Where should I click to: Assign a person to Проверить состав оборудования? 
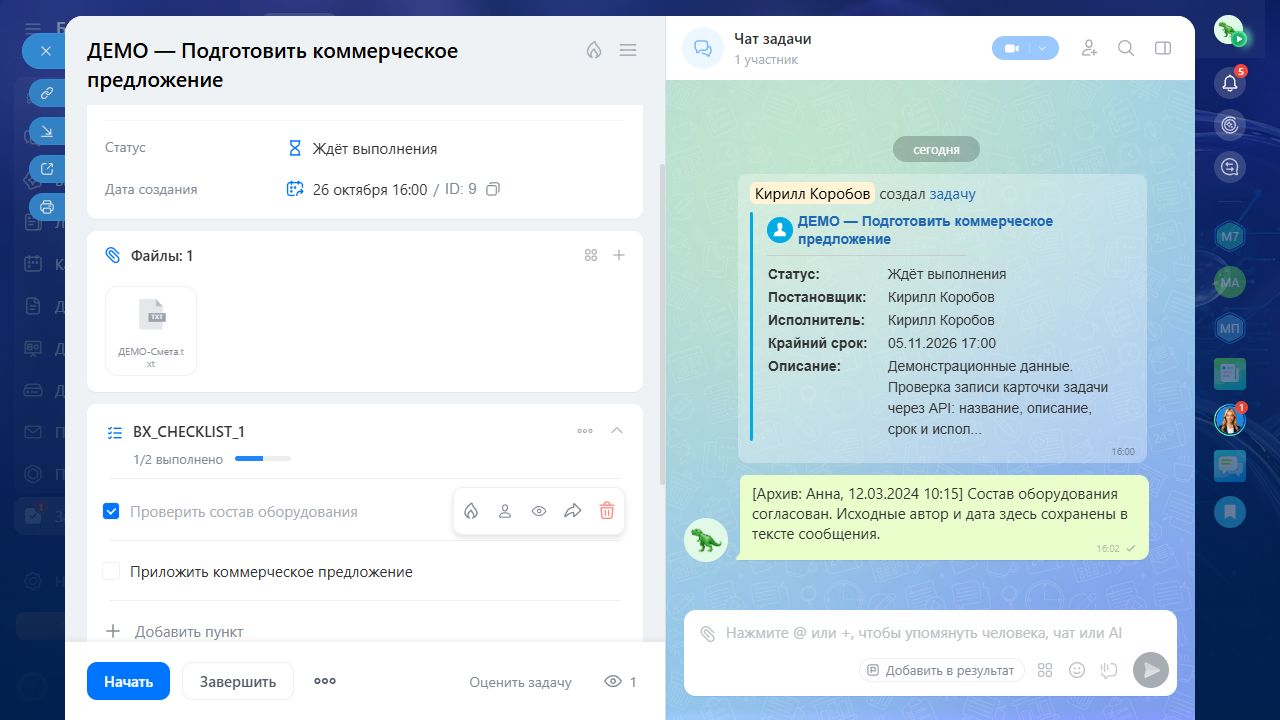[x=505, y=511]
